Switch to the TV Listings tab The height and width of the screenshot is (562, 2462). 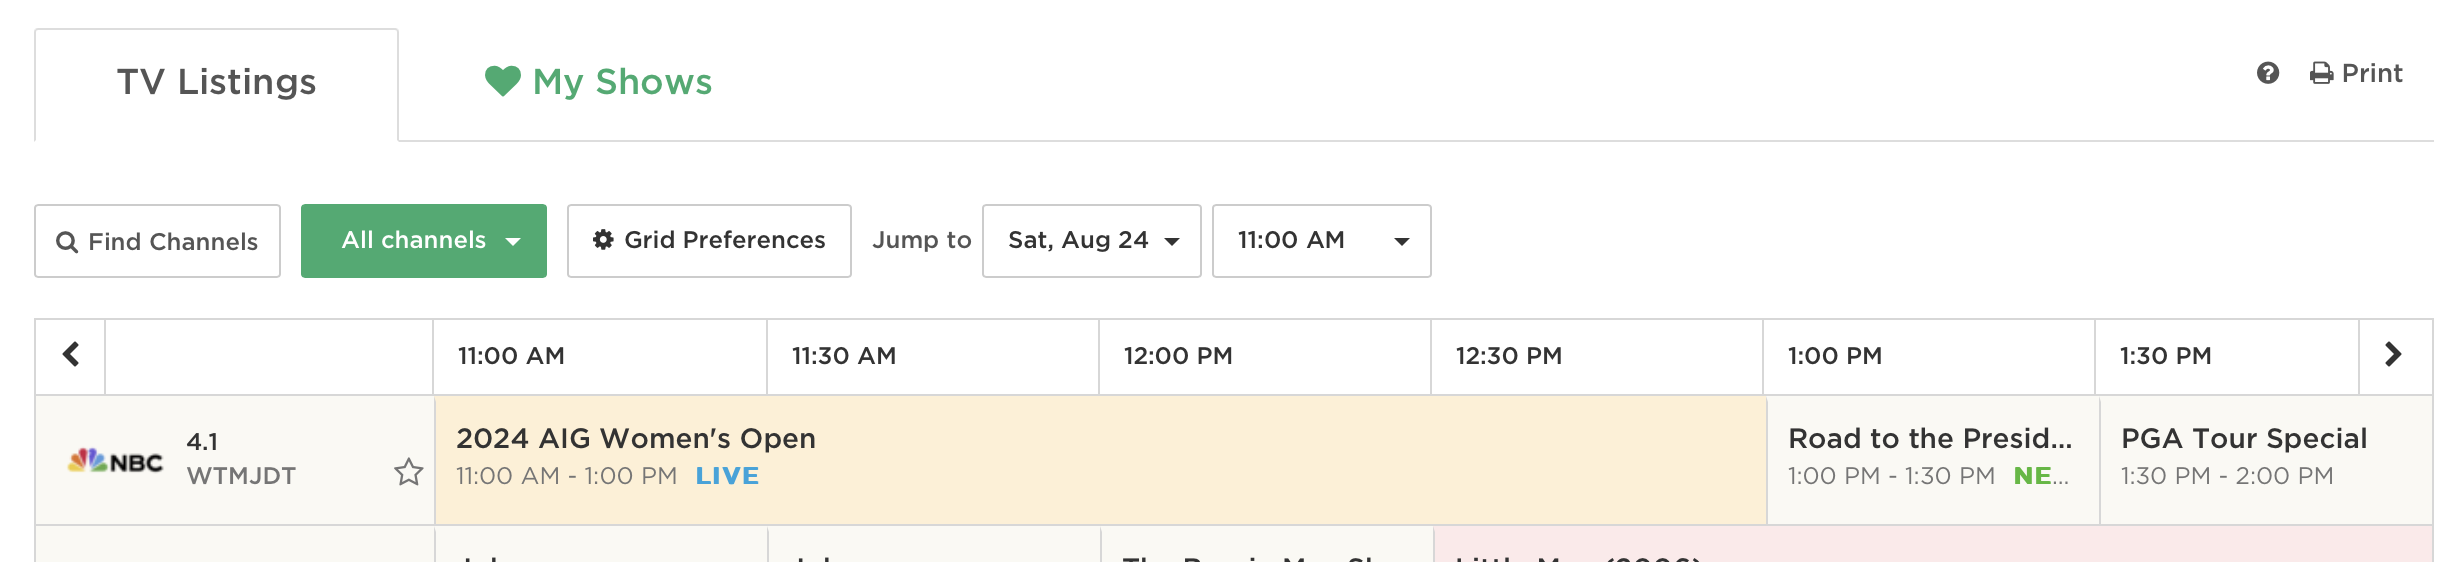click(216, 83)
